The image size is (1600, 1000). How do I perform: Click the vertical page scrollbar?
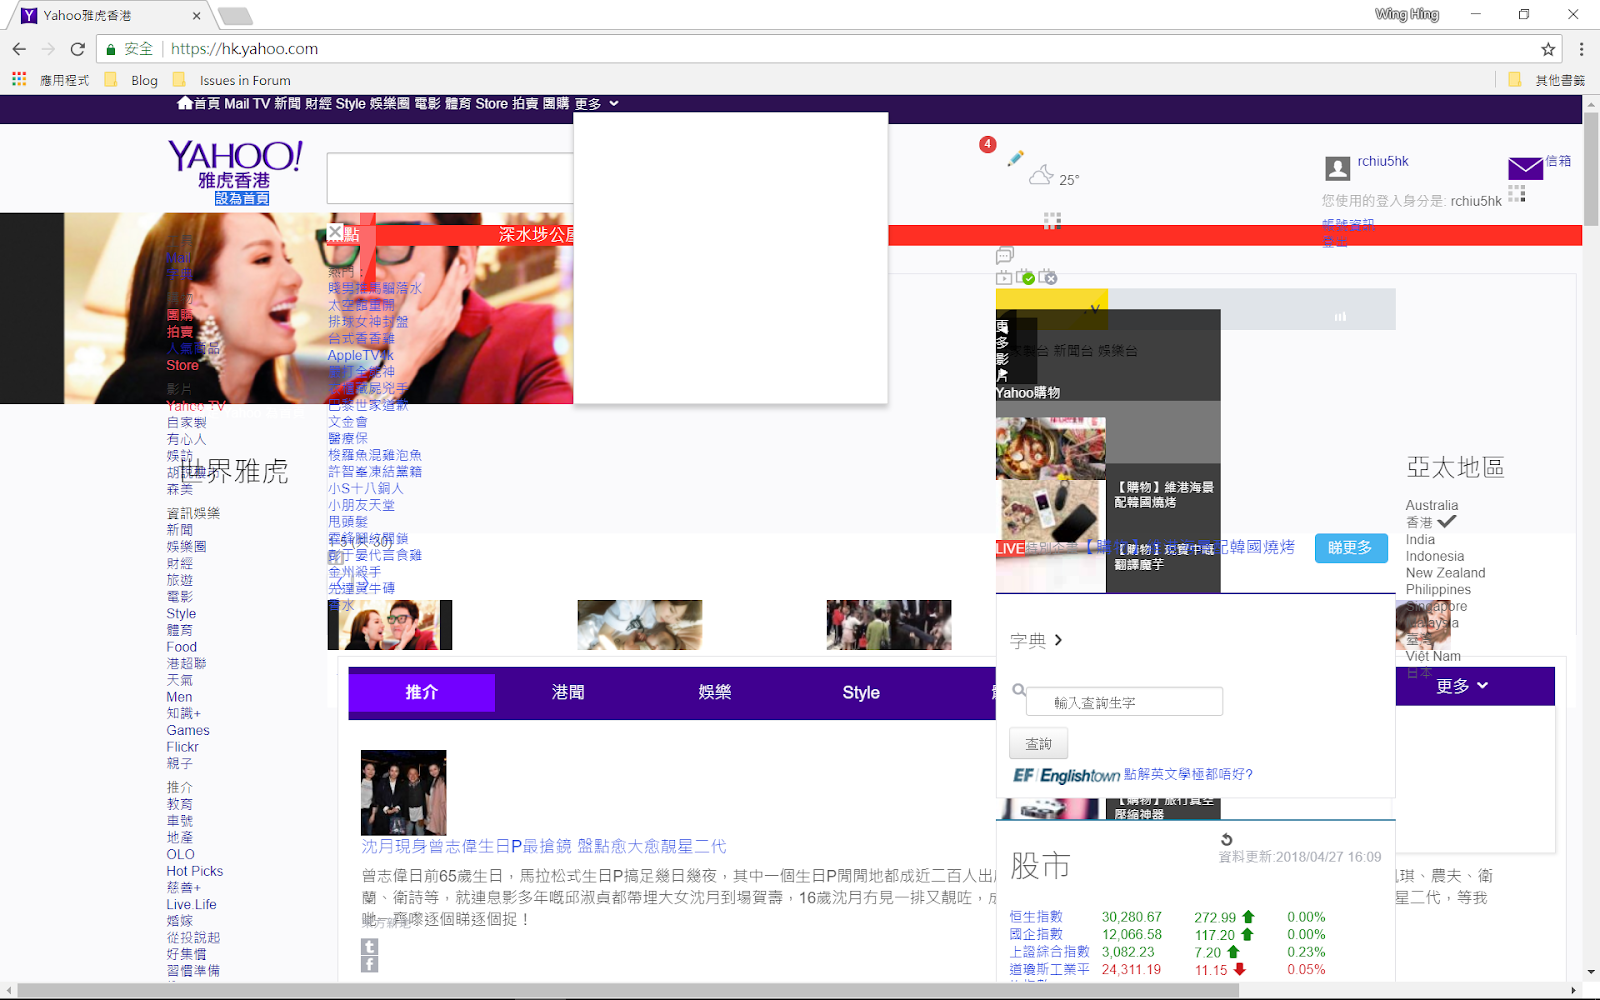tap(1591, 170)
